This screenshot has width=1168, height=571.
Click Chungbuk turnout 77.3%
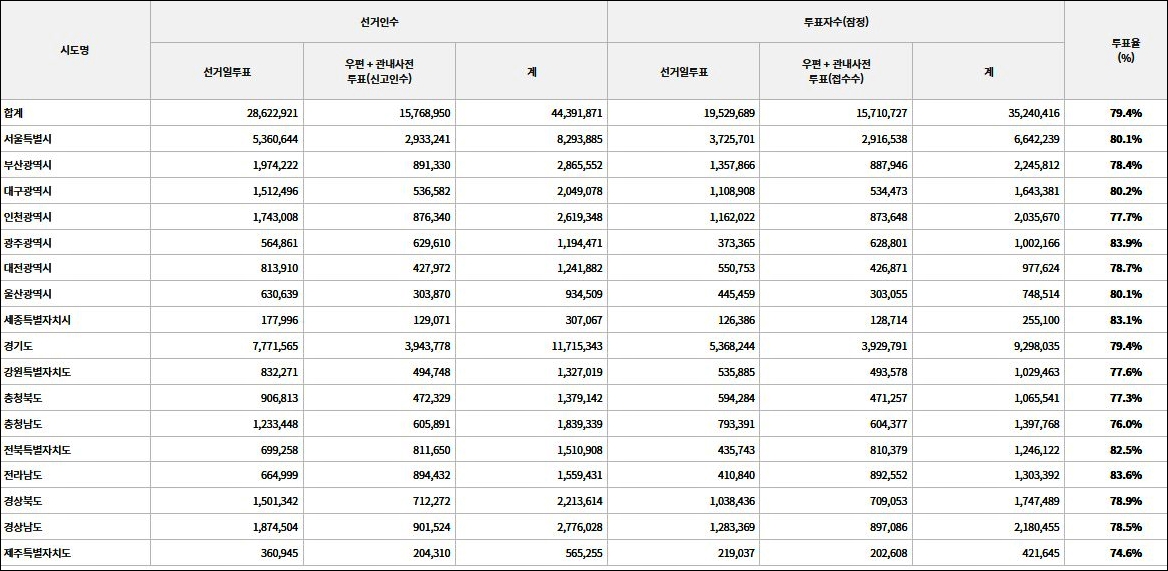pos(1126,398)
